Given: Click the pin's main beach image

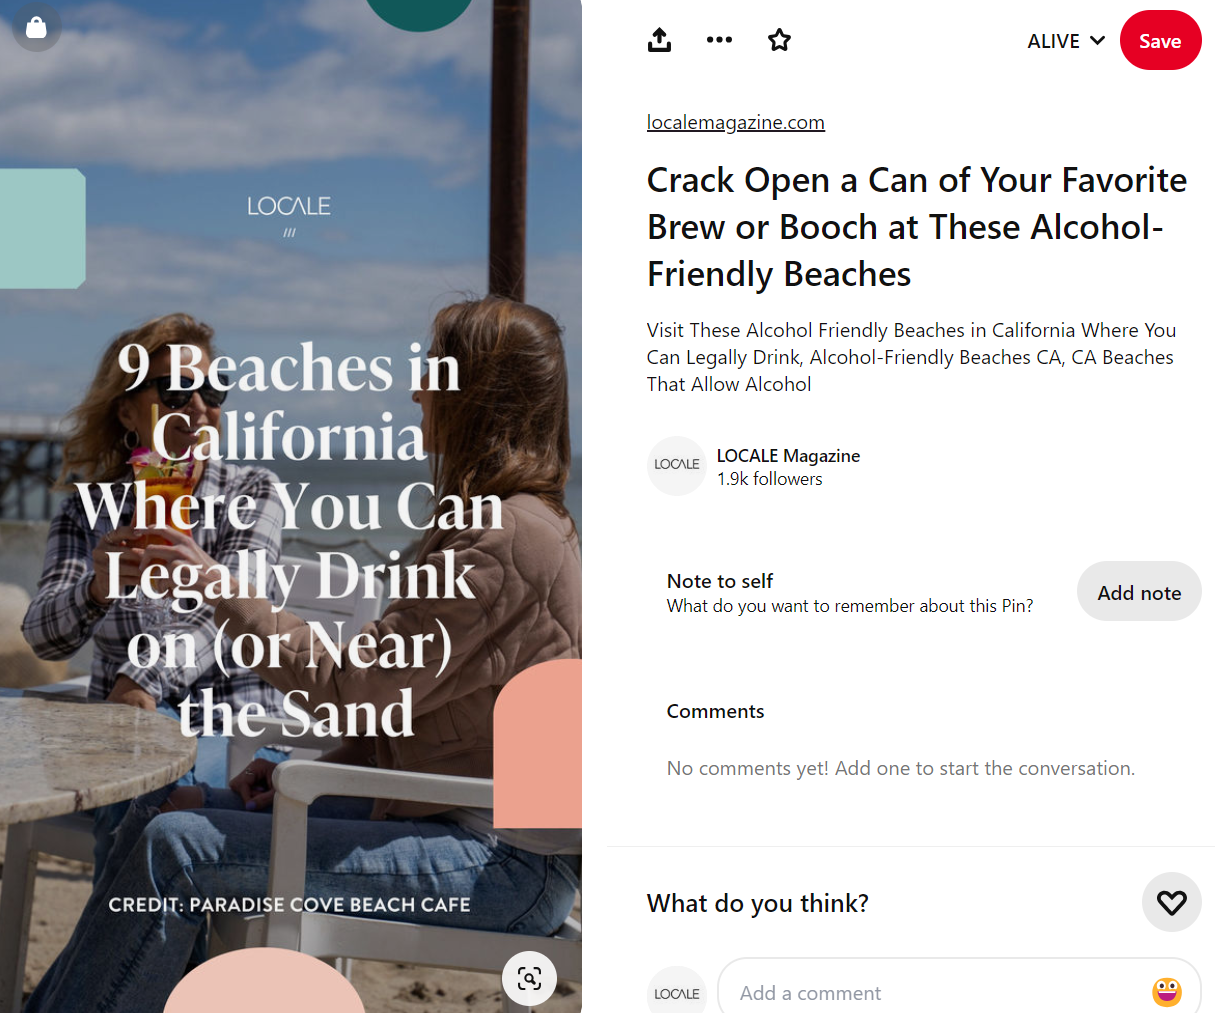Looking at the screenshot, I should point(291,506).
